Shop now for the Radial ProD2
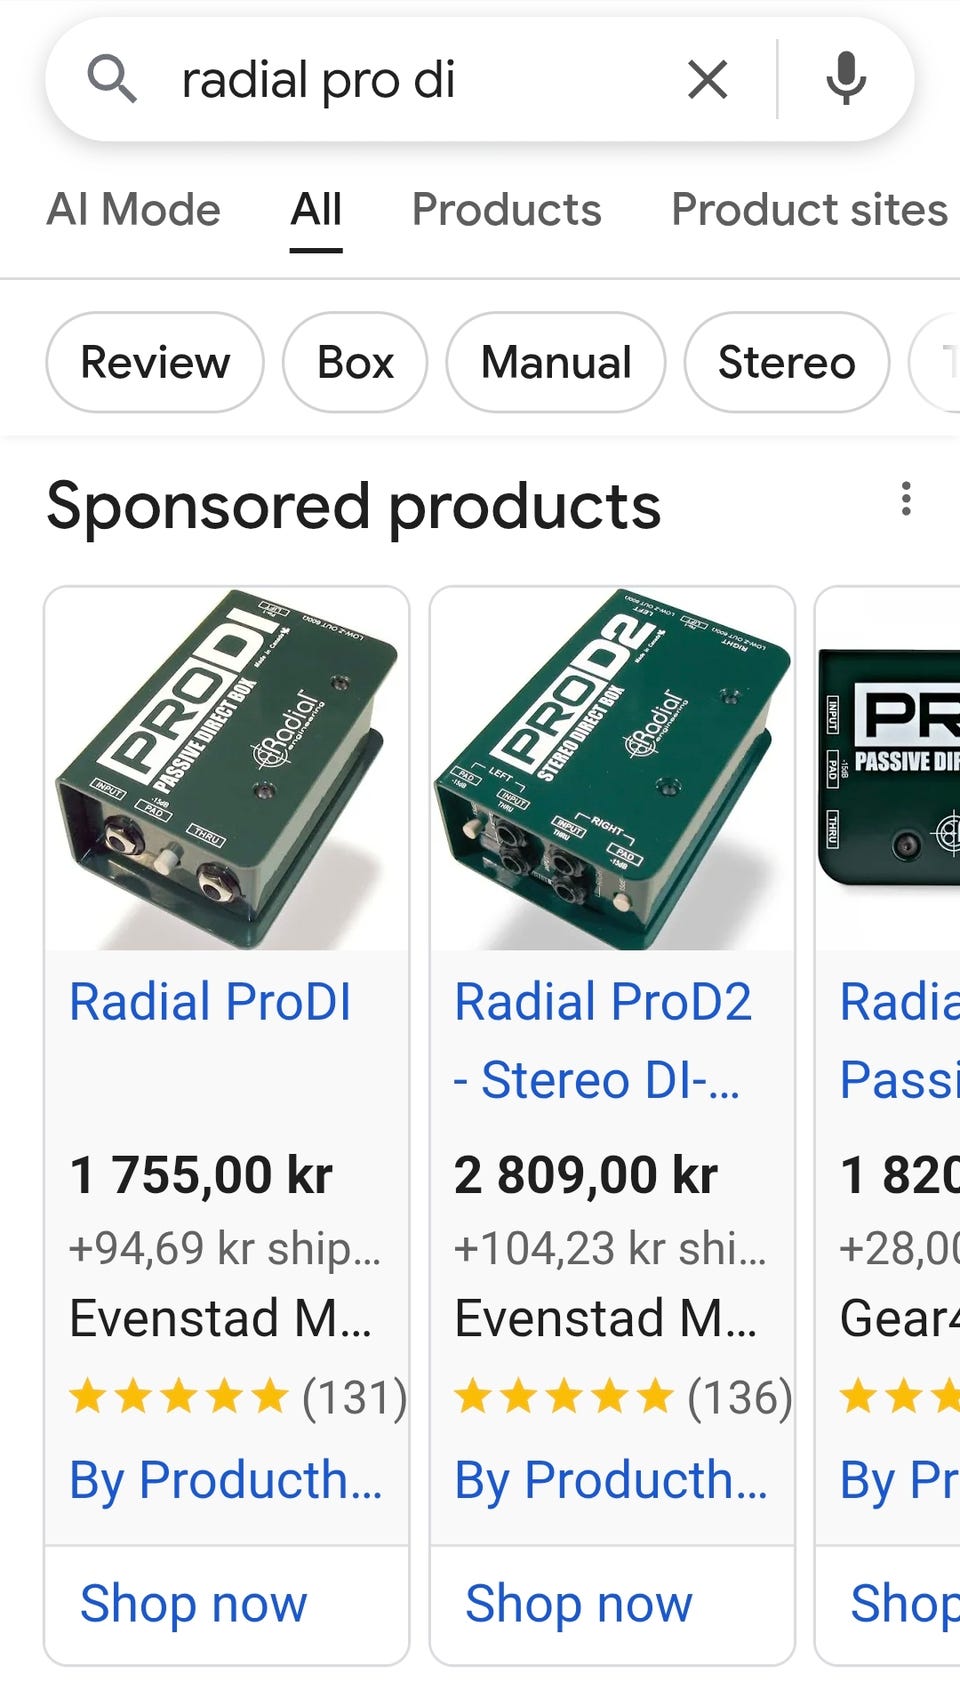The width and height of the screenshot is (960, 1706). 579,1604
